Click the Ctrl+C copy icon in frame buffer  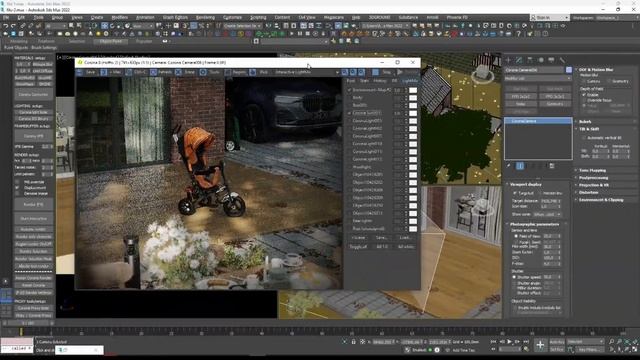click(x=128, y=72)
